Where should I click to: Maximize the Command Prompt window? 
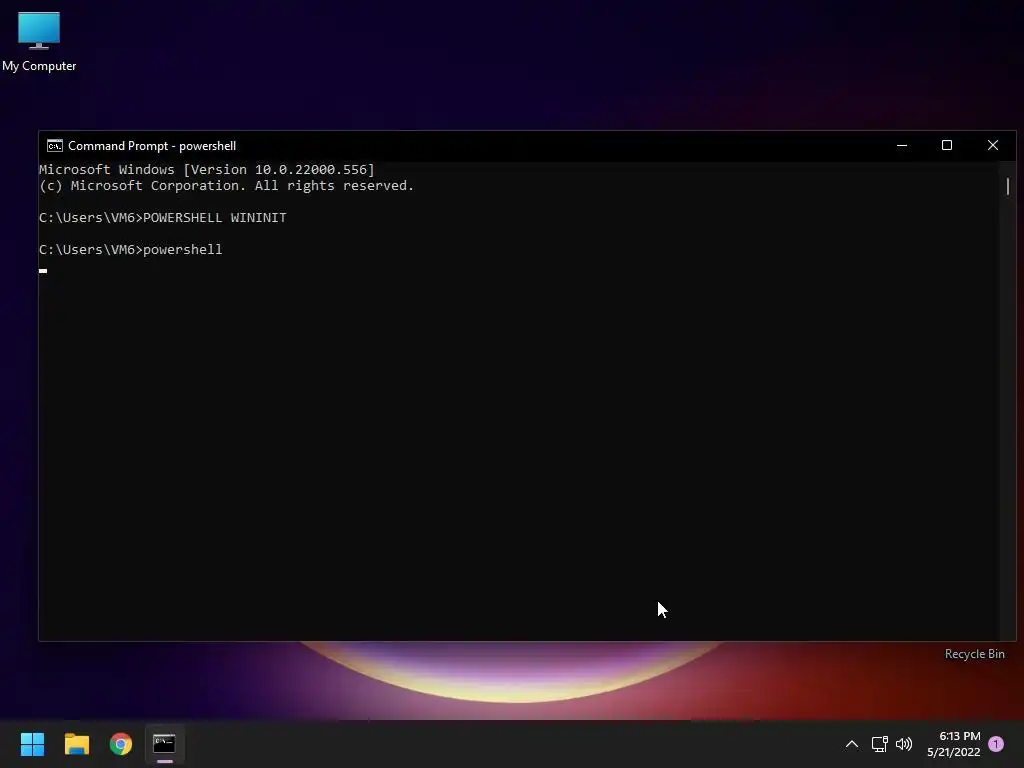947,146
